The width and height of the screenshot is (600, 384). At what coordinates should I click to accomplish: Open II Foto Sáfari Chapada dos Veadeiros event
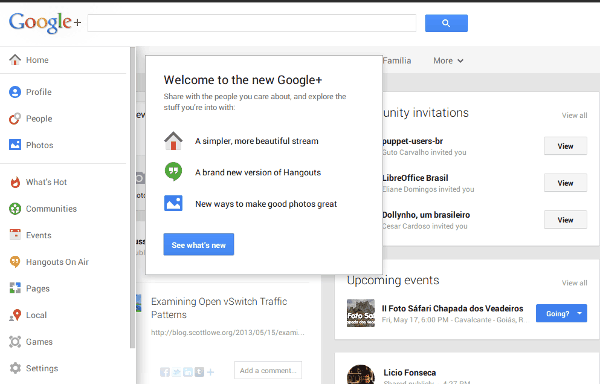coord(452,308)
